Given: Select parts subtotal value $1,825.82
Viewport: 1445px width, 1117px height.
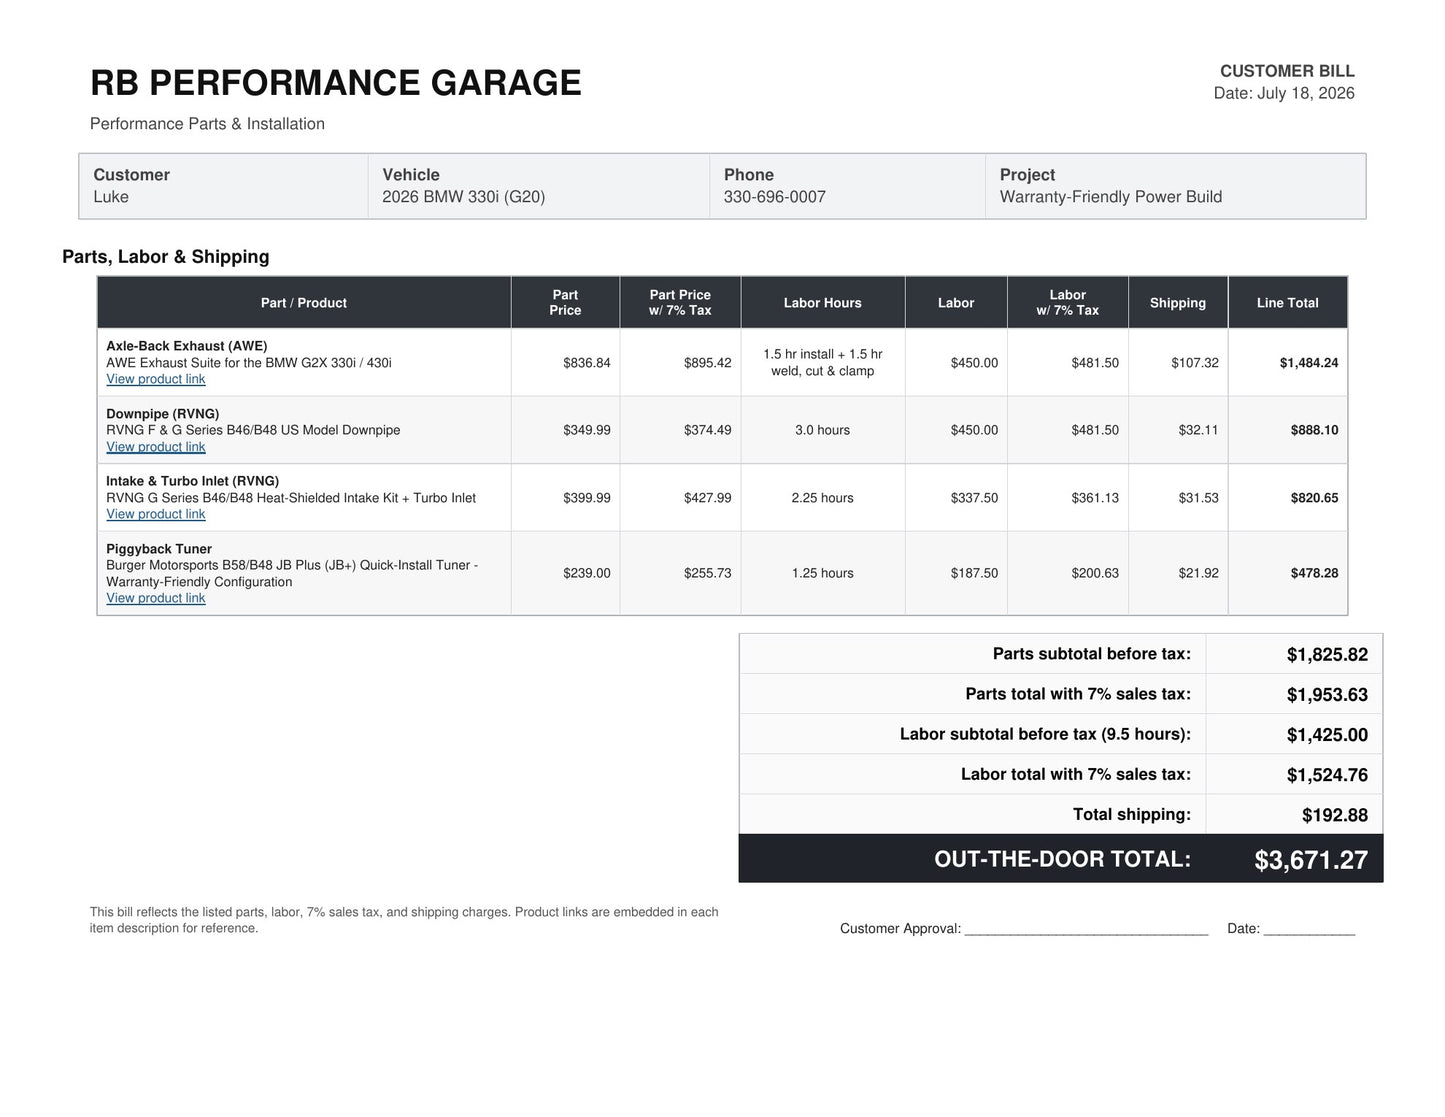Looking at the screenshot, I should point(1327,655).
